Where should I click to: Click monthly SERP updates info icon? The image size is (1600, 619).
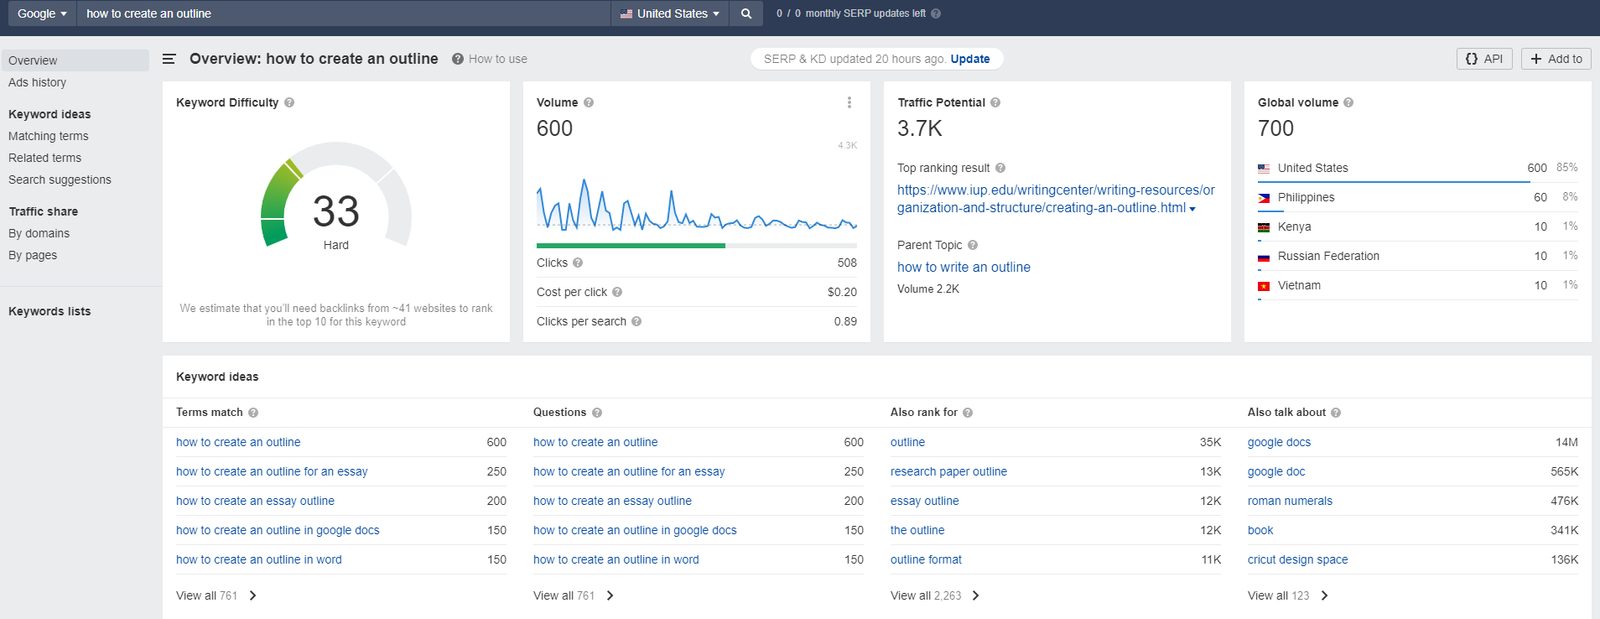pyautogui.click(x=936, y=14)
